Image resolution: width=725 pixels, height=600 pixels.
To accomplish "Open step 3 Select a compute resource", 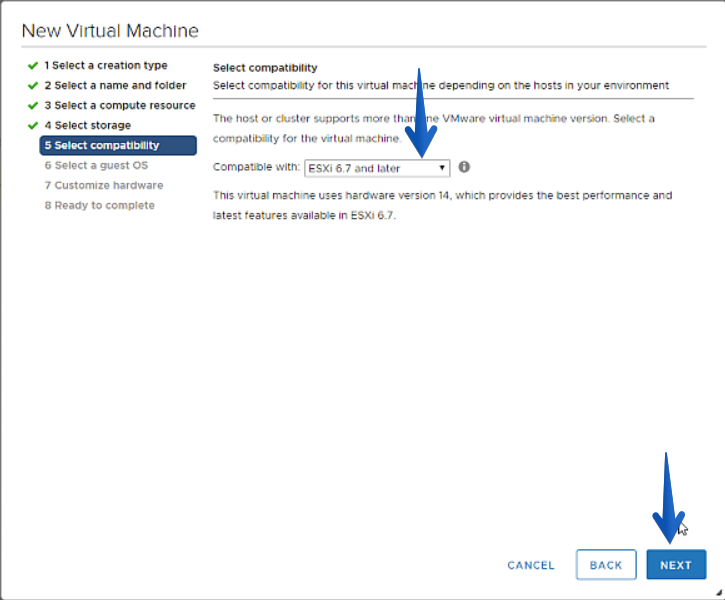I will [120, 105].
